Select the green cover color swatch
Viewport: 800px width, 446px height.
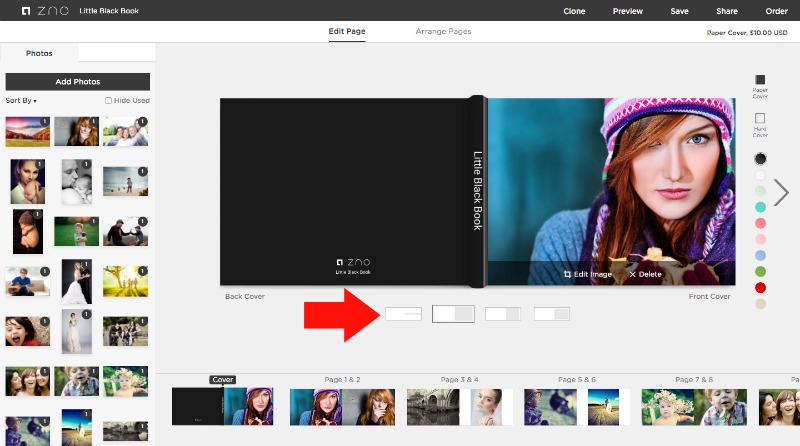[x=760, y=271]
